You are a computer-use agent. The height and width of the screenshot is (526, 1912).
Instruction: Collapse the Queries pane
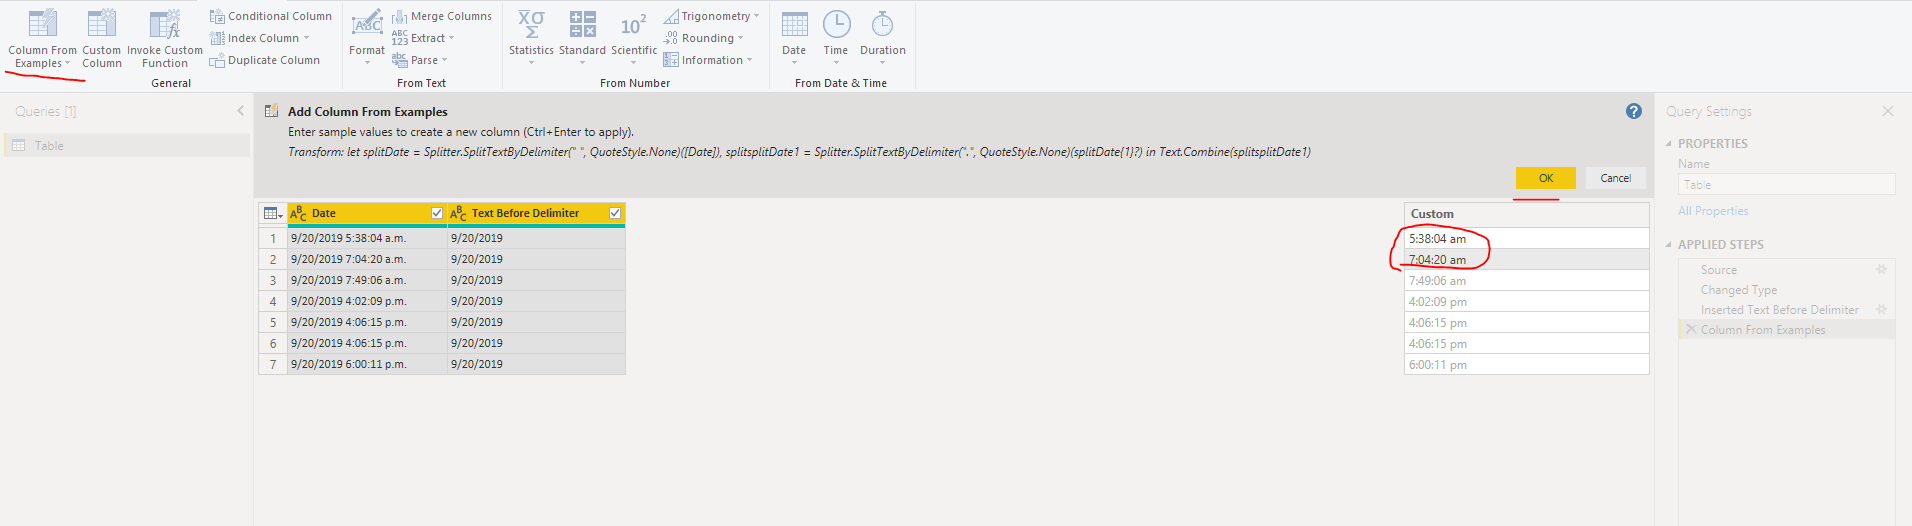point(241,111)
